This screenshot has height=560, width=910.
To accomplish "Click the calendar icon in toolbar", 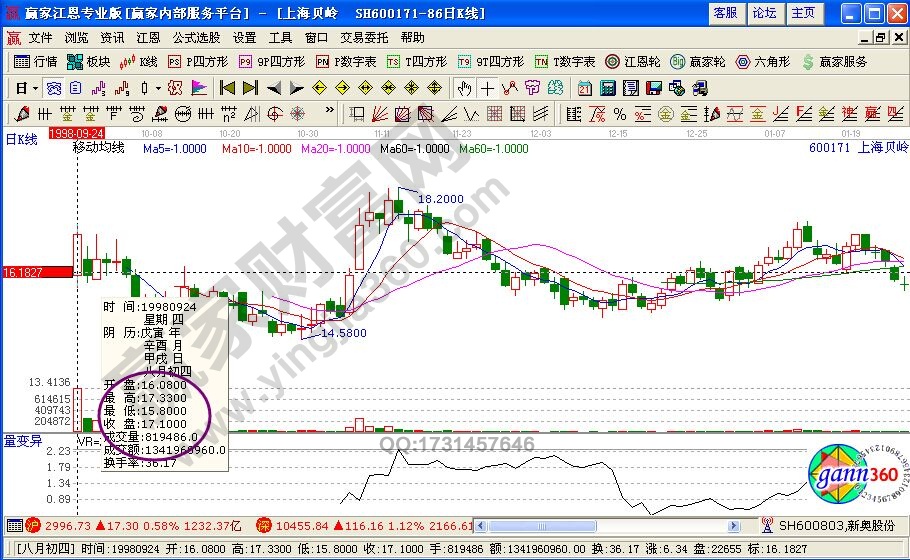I will pos(585,87).
